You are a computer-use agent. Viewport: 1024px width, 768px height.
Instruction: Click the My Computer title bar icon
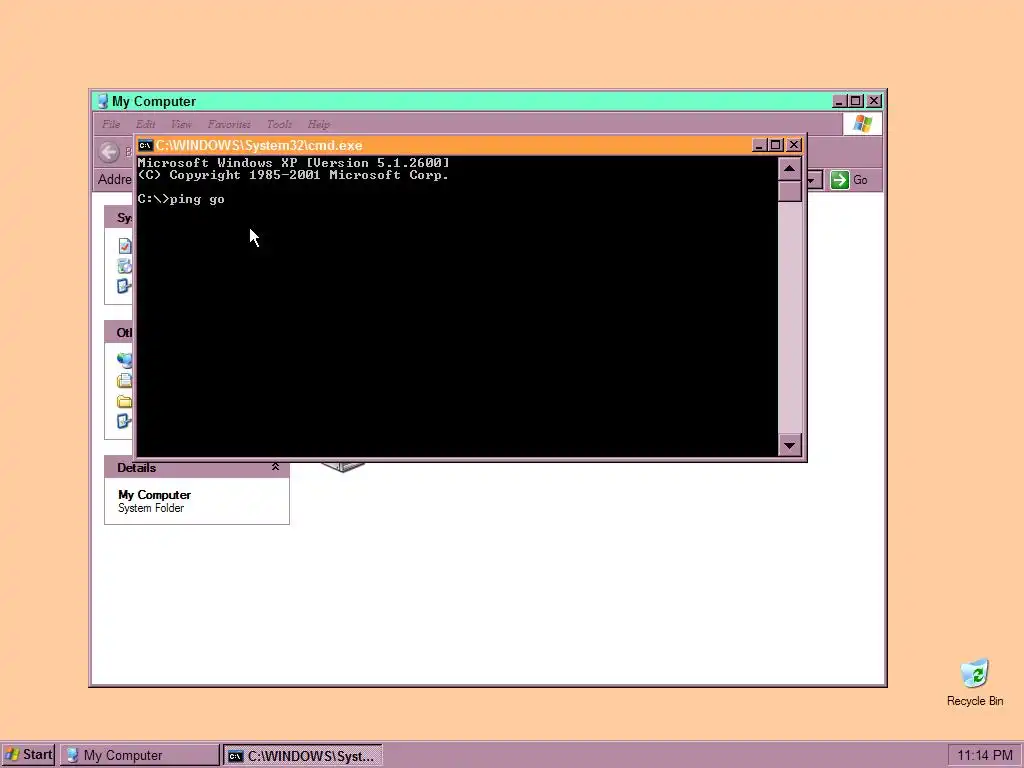click(x=103, y=101)
